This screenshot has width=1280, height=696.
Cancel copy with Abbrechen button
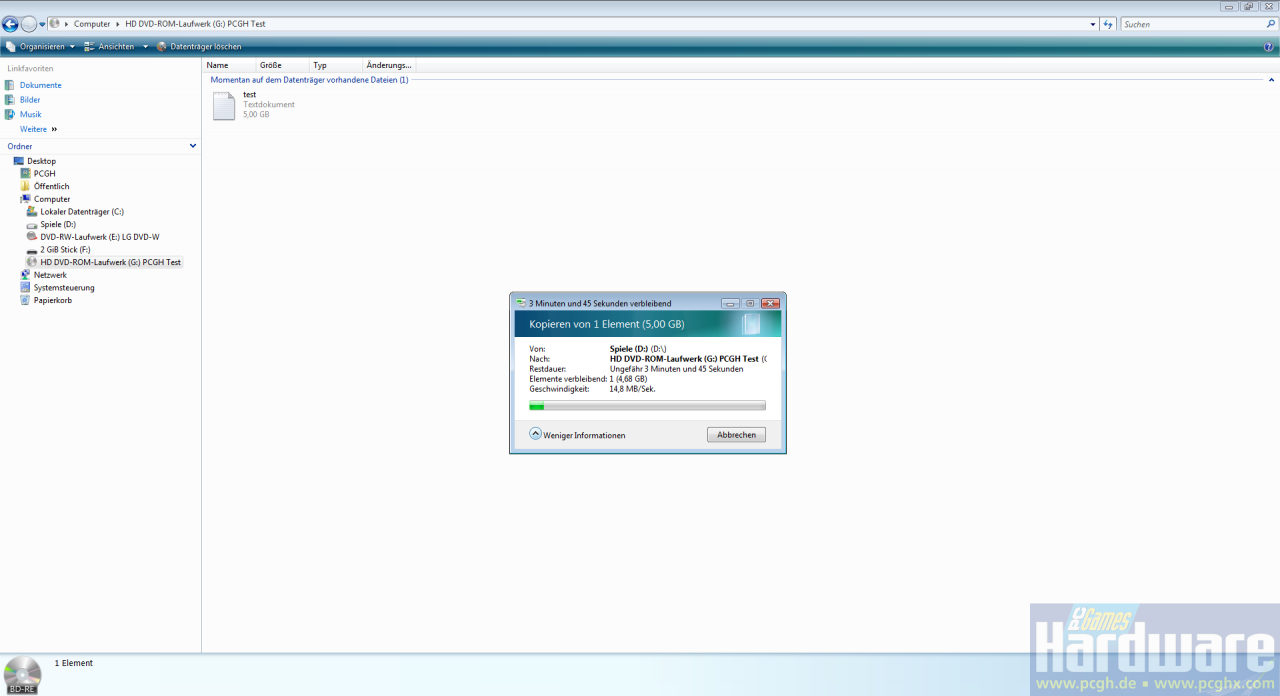pyautogui.click(x=736, y=435)
